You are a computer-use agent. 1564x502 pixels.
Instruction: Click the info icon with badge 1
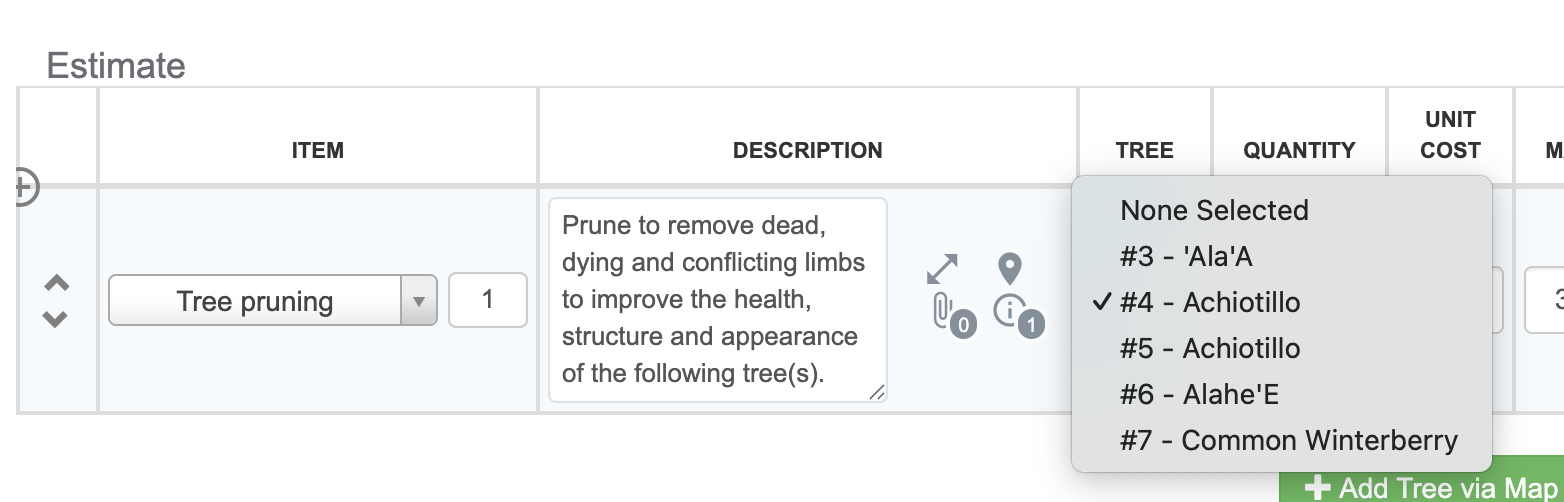tap(1008, 311)
